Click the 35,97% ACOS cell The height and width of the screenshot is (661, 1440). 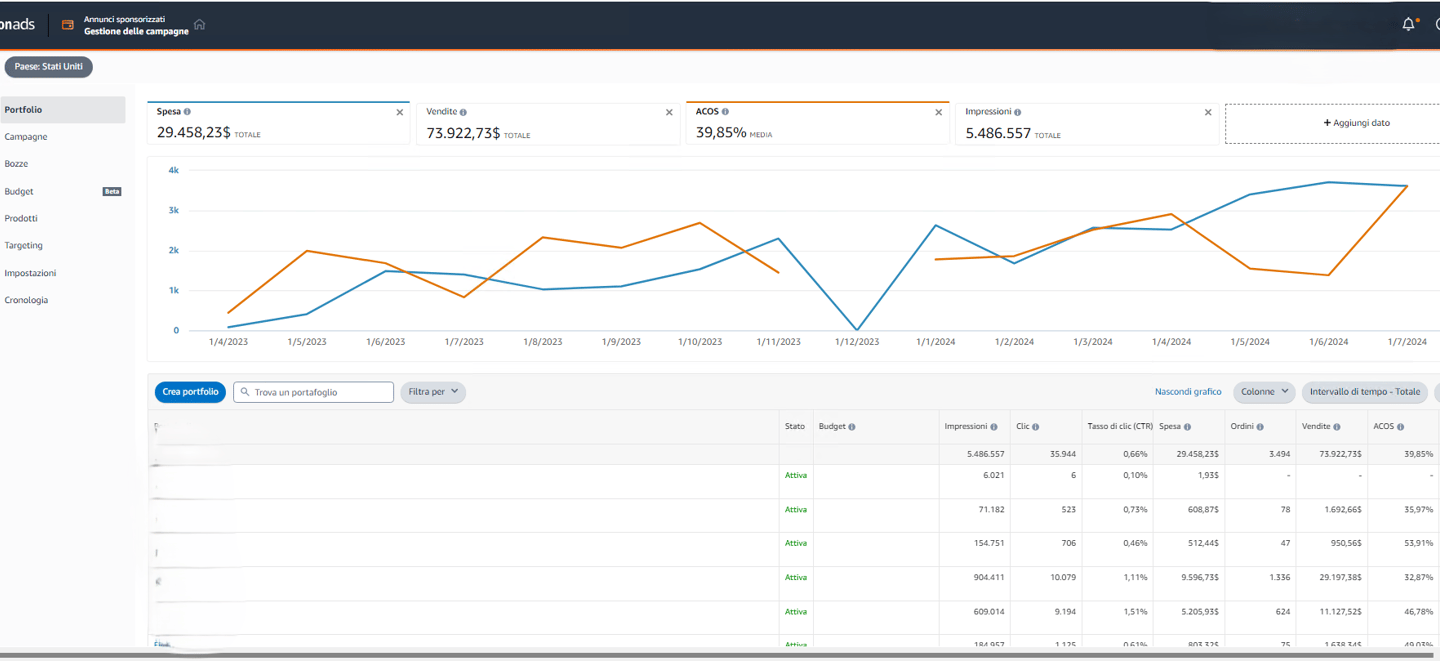coord(1418,510)
